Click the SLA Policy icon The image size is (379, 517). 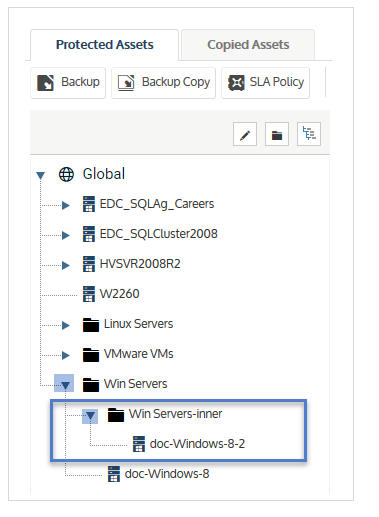pos(236,83)
